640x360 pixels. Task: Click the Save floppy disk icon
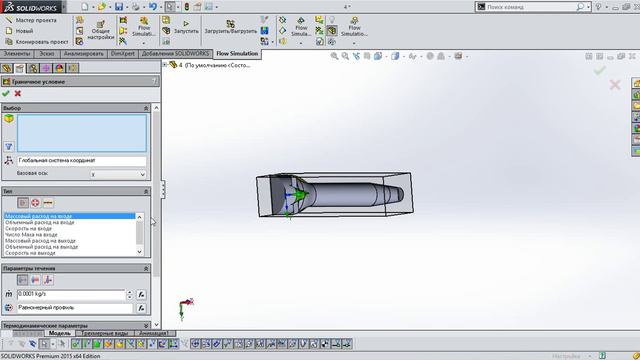[x=119, y=7]
